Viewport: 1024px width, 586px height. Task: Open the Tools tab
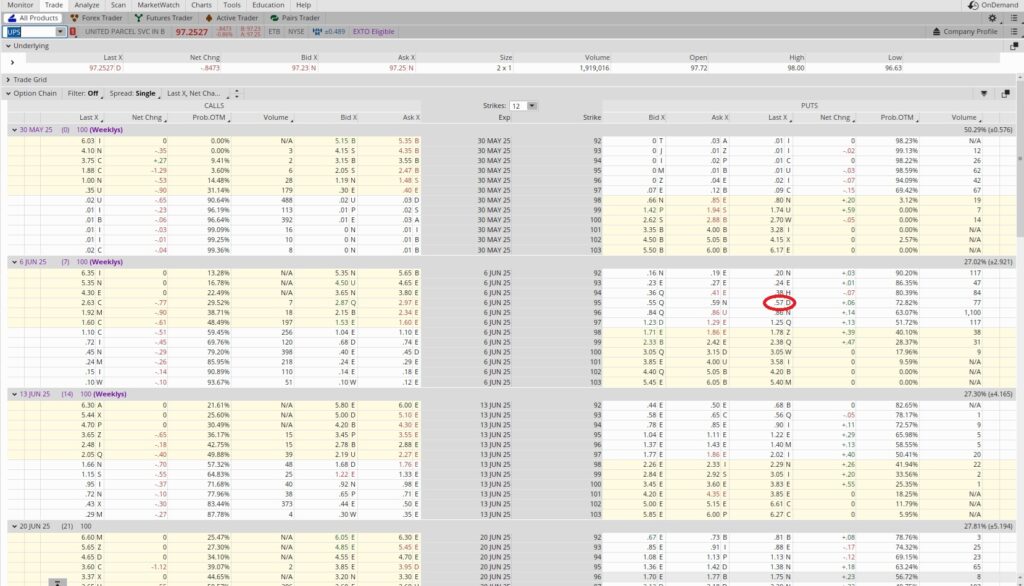[x=231, y=5]
